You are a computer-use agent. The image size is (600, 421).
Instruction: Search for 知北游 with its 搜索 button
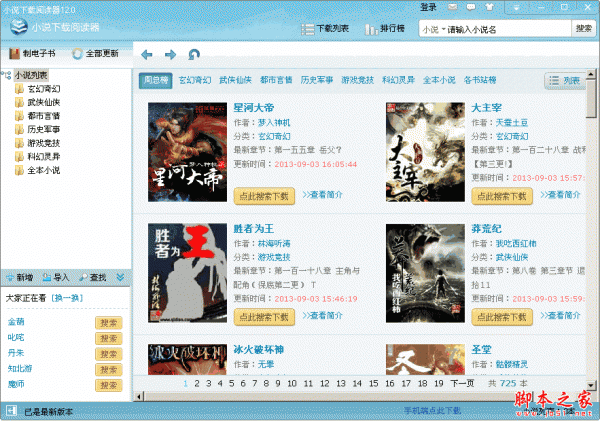click(x=109, y=370)
